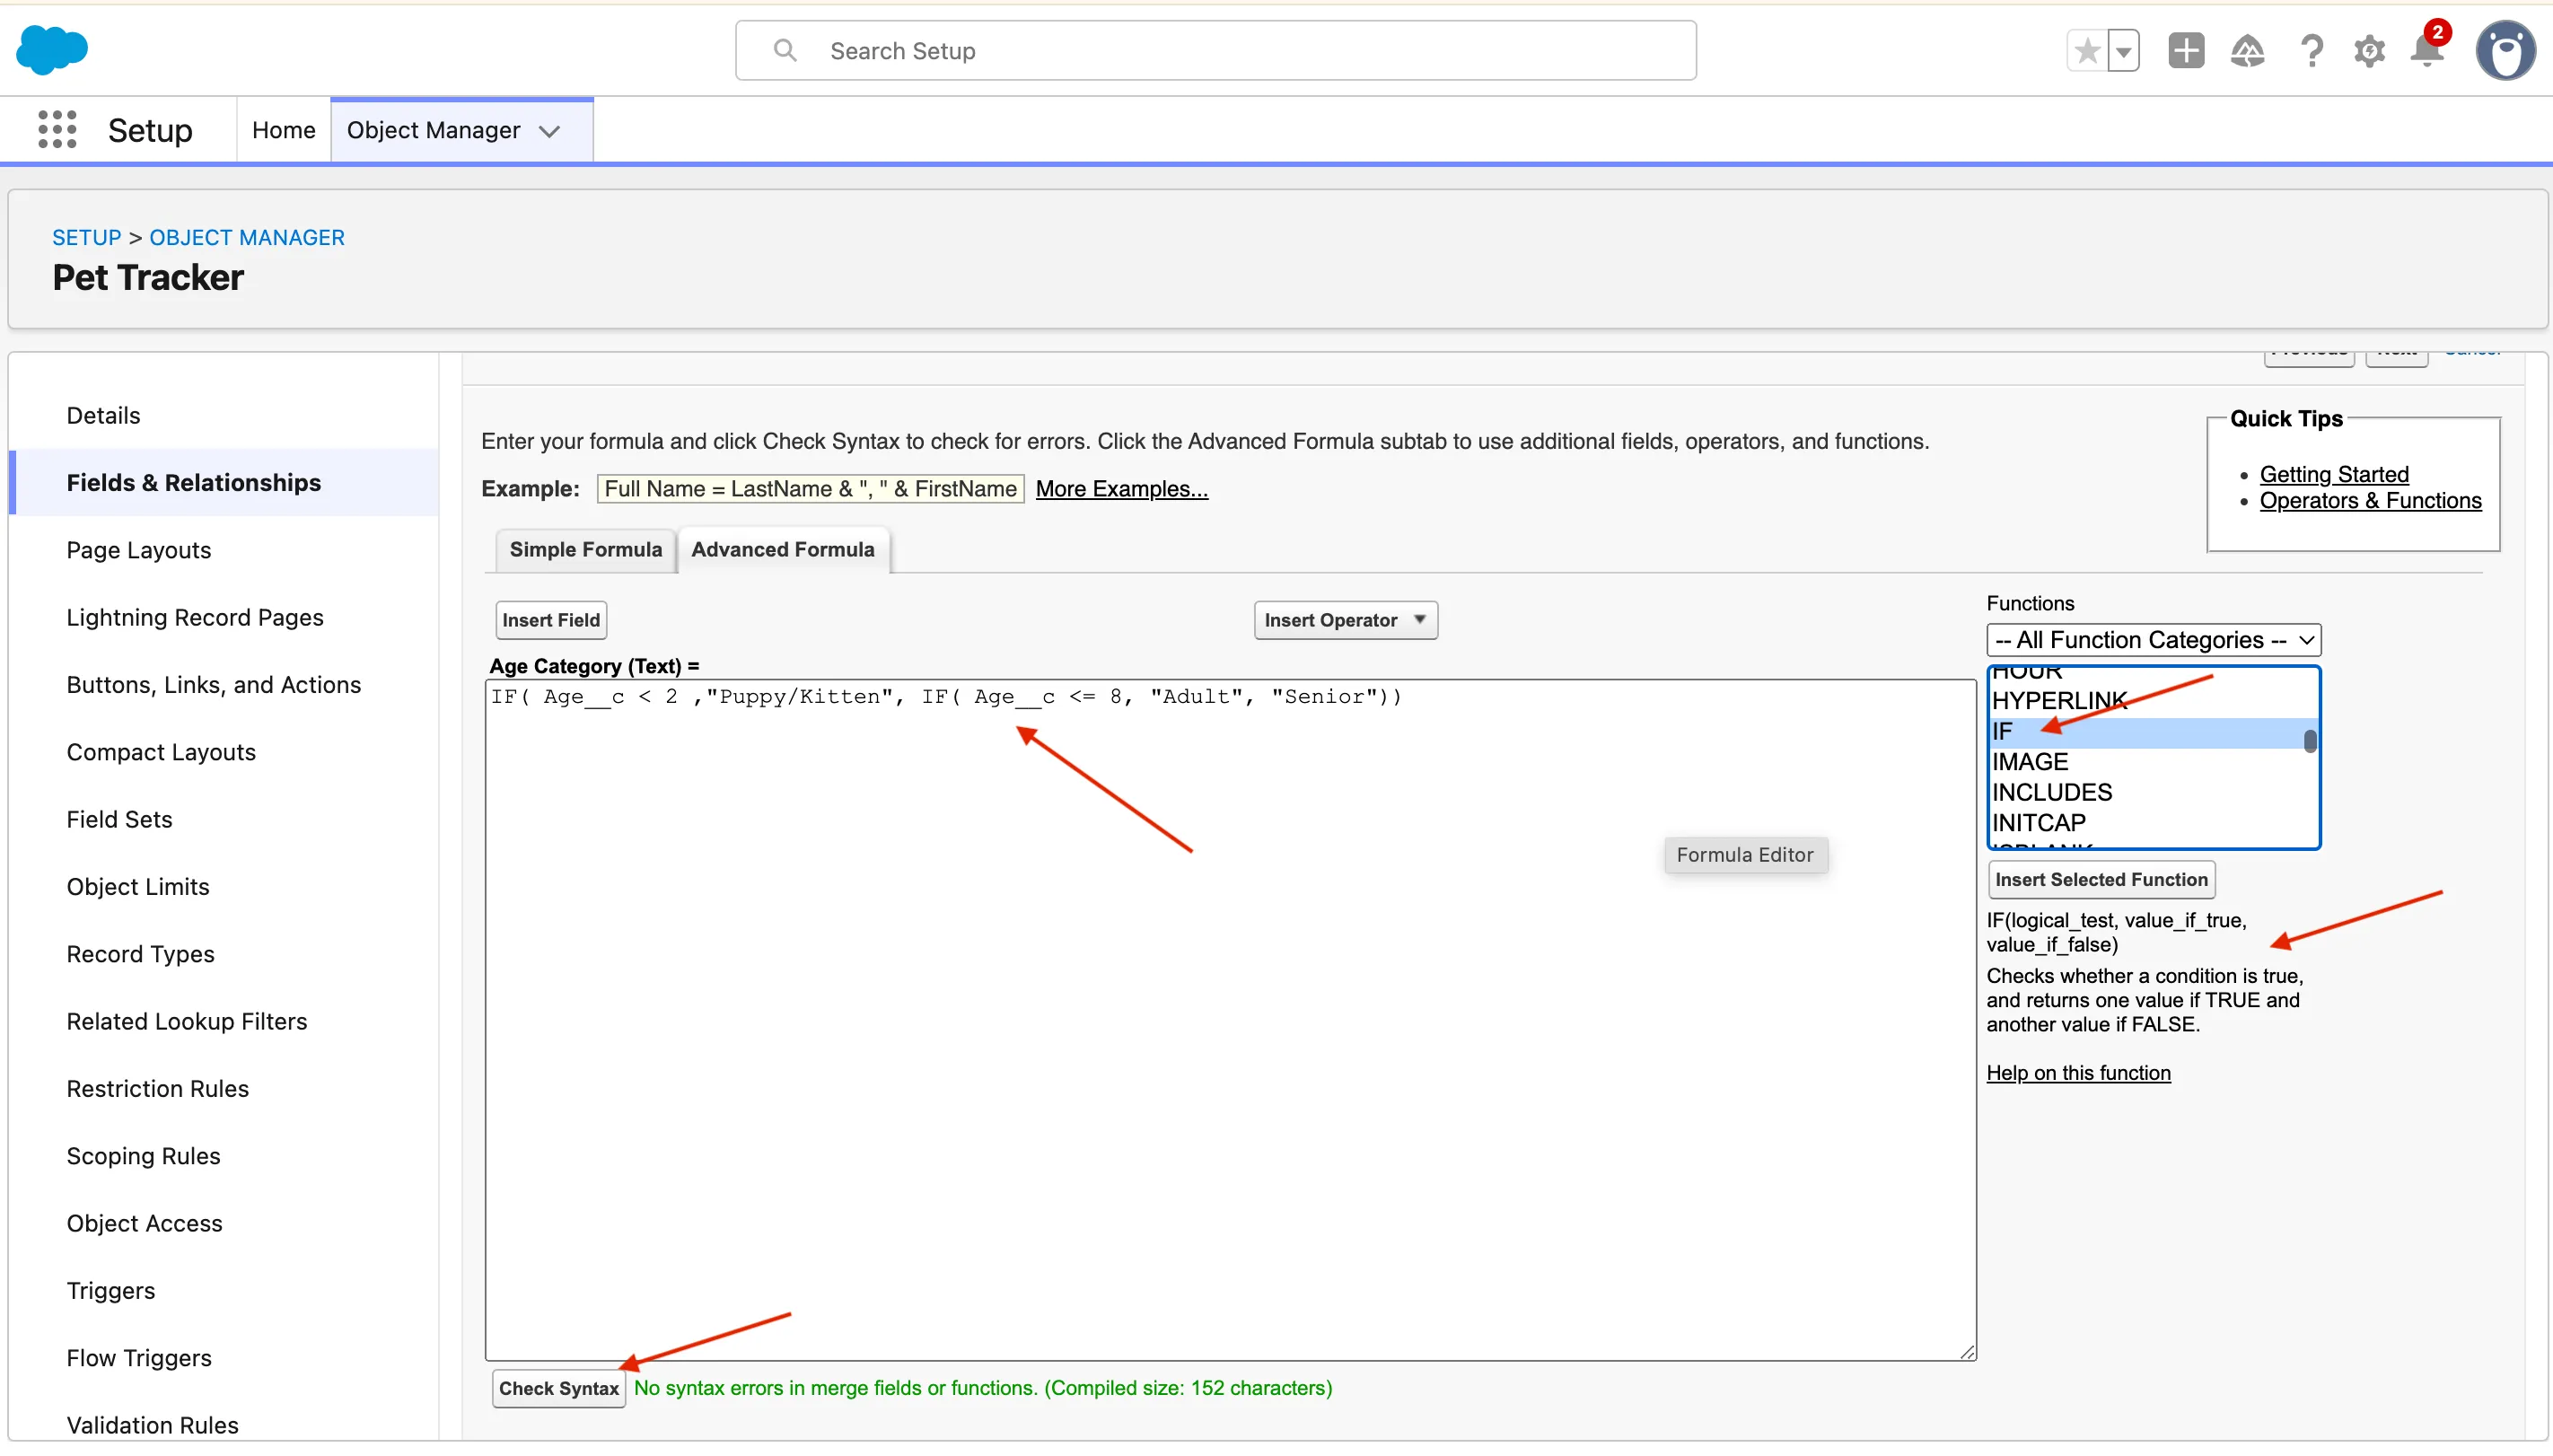Viewport: 2553px width, 1456px height.
Task: Expand the favorites list dropdown arrow
Action: click(x=2123, y=51)
